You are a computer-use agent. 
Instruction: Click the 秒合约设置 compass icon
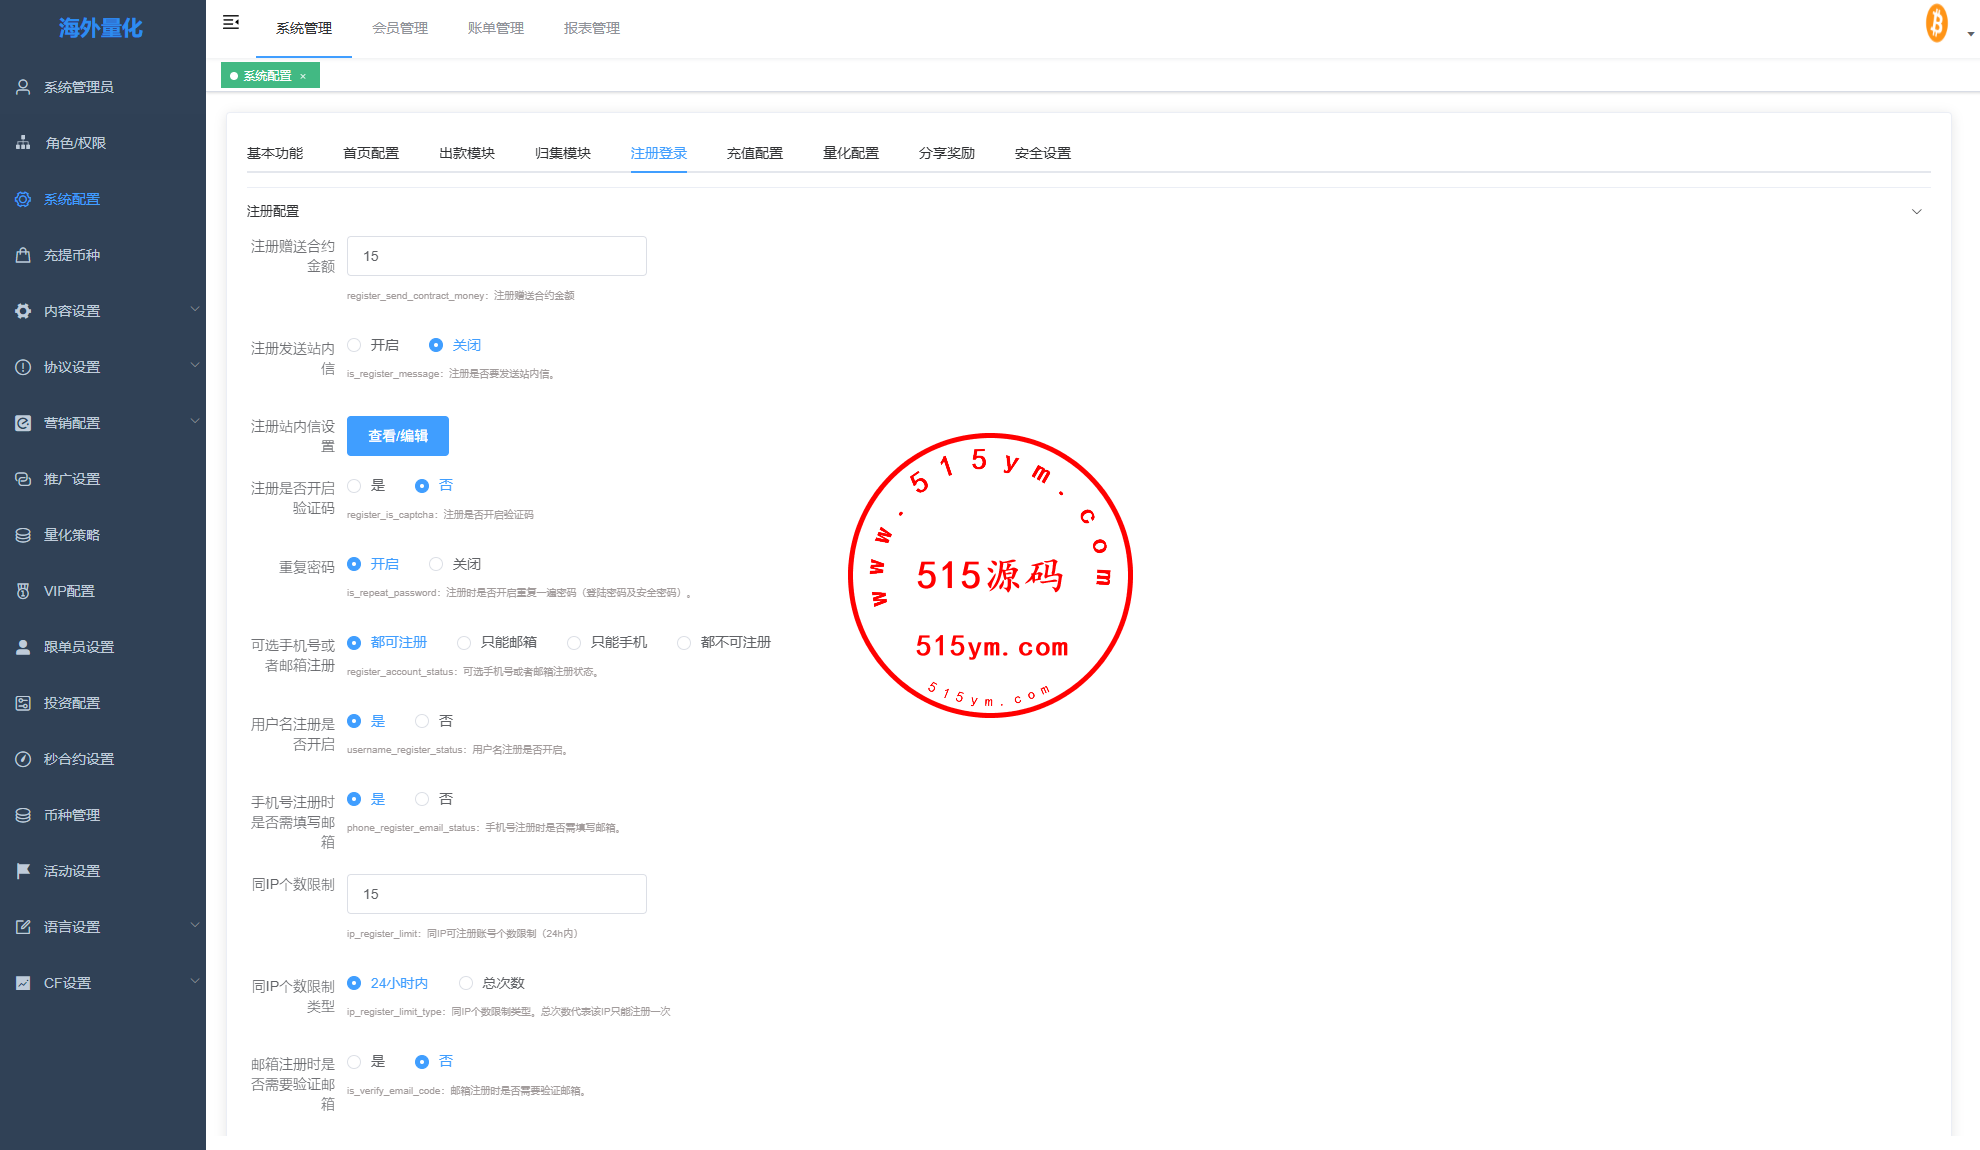(23, 759)
